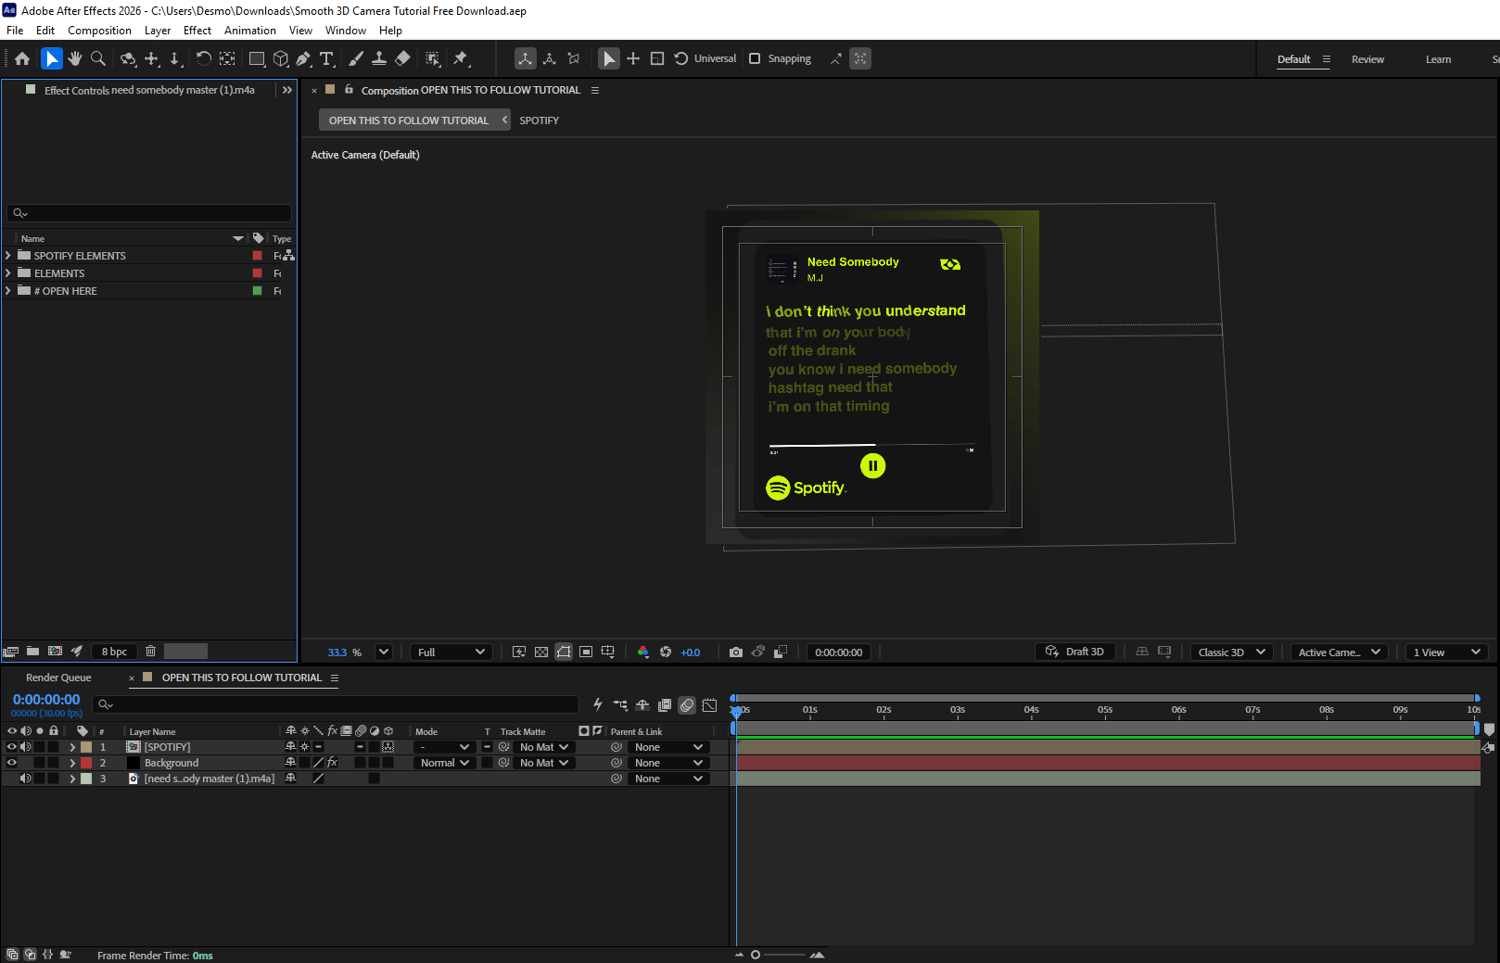
Task: Open the Layer menu
Action: (x=157, y=30)
